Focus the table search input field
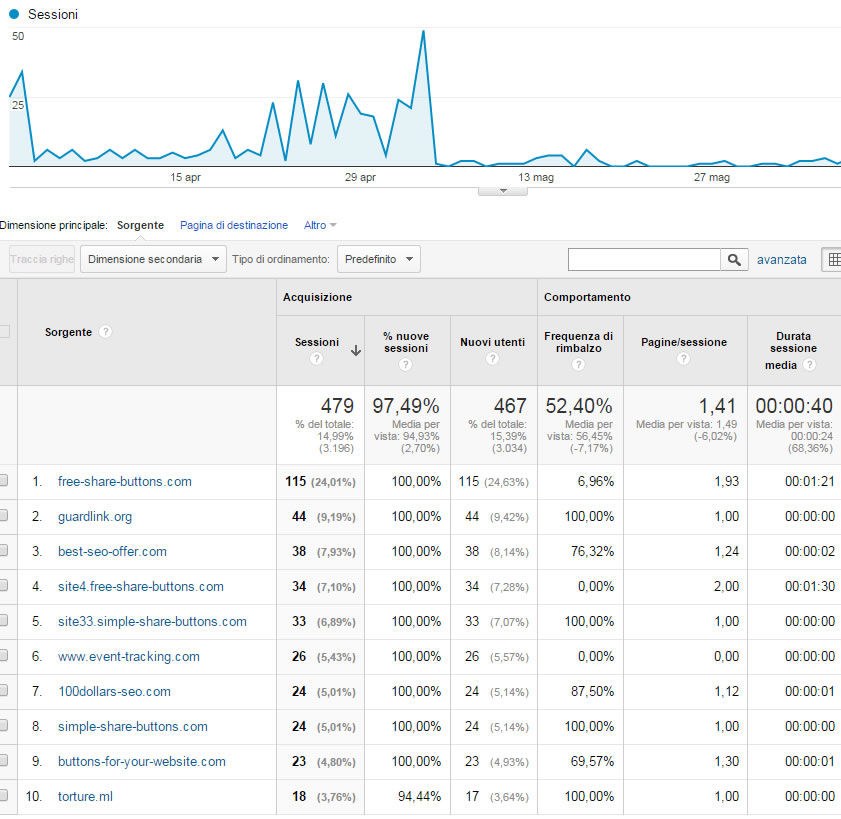 (644, 260)
